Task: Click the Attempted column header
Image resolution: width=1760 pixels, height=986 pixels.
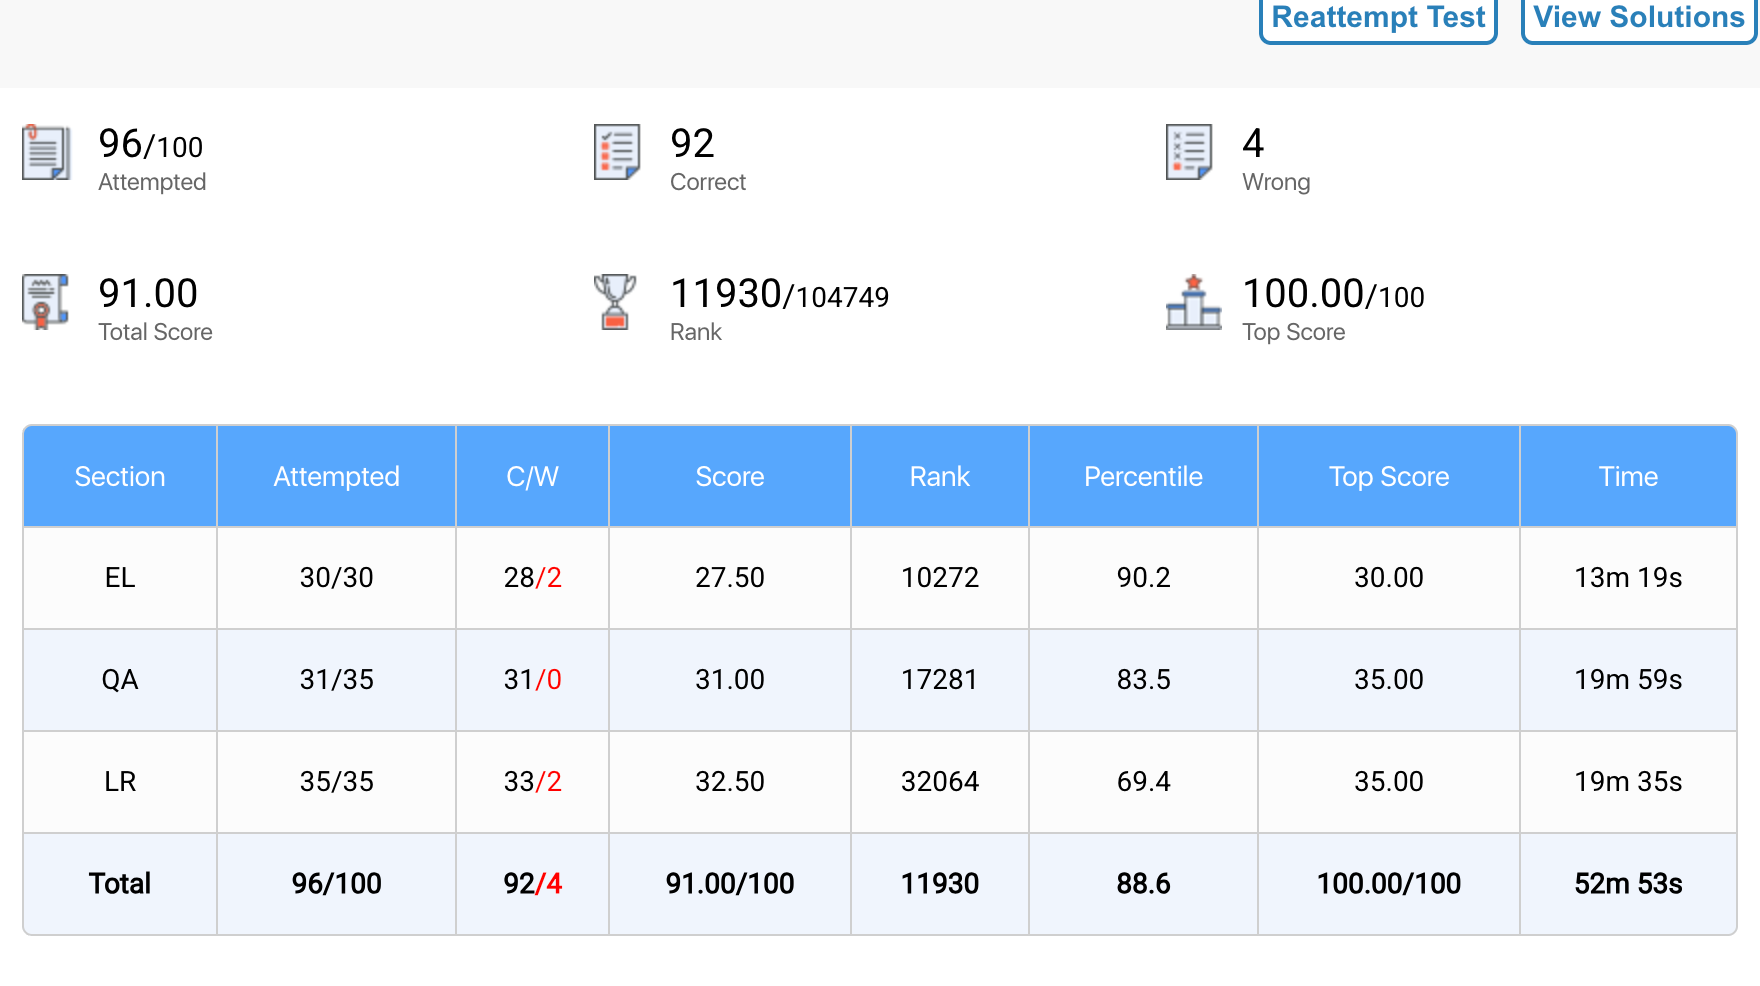Action: tap(336, 477)
